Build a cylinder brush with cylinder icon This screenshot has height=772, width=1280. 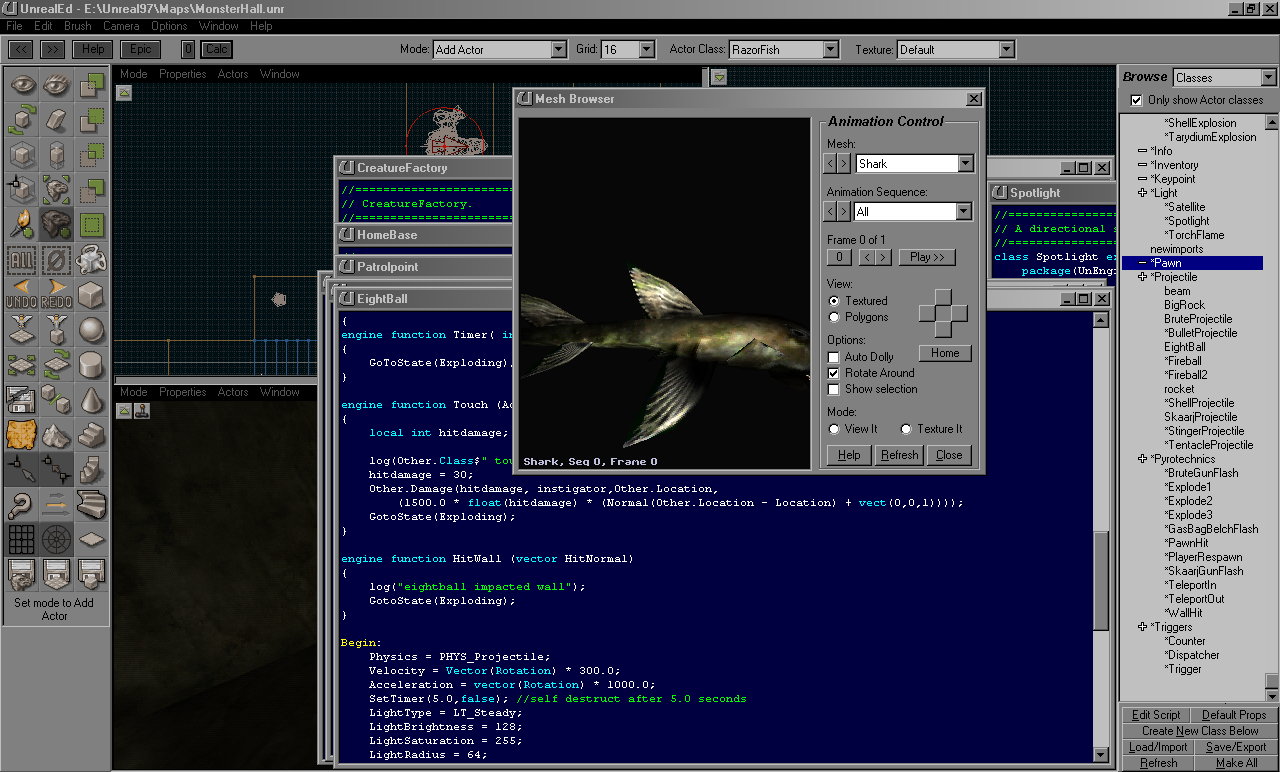pos(90,365)
